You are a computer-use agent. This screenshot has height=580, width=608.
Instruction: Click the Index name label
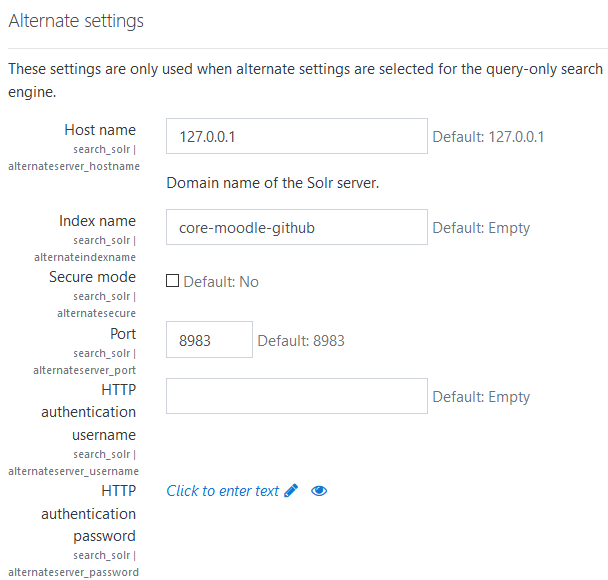97,221
